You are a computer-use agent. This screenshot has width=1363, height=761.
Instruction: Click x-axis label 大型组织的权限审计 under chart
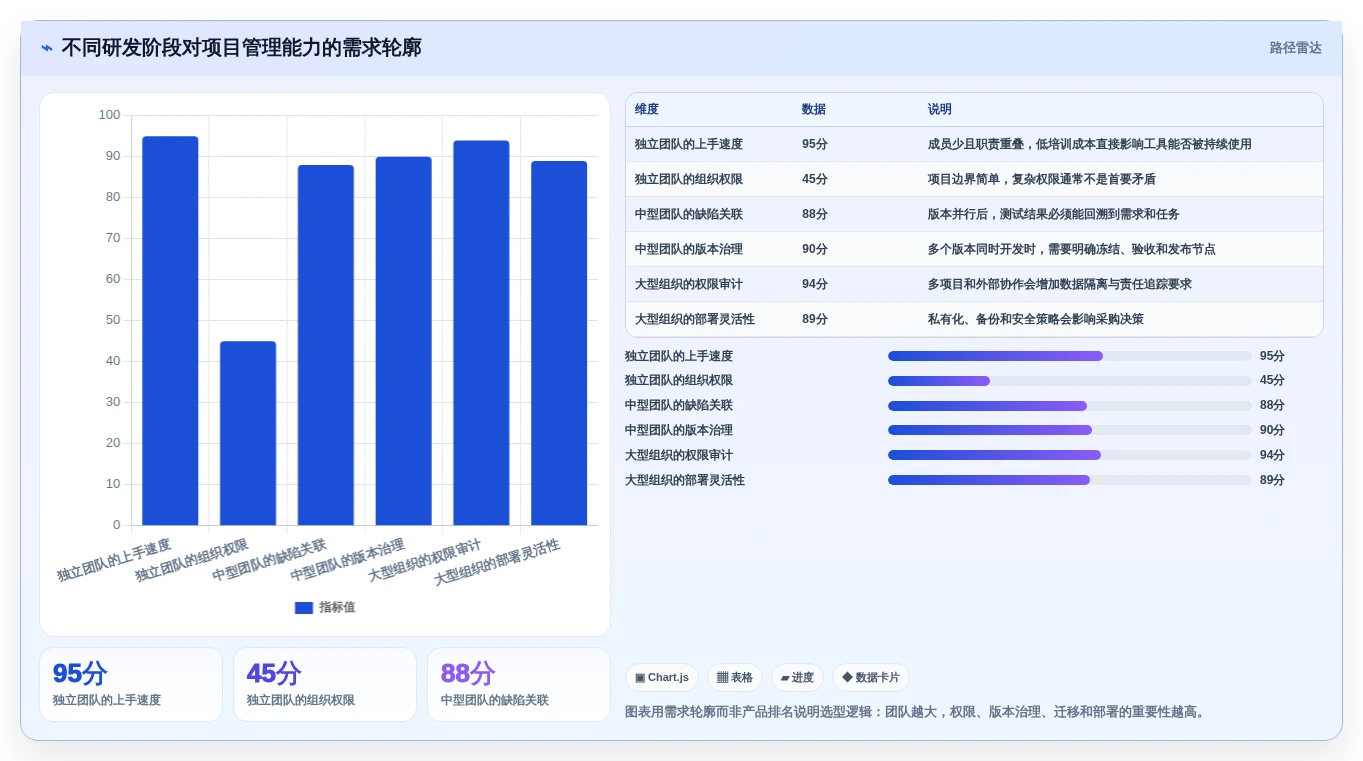point(425,560)
